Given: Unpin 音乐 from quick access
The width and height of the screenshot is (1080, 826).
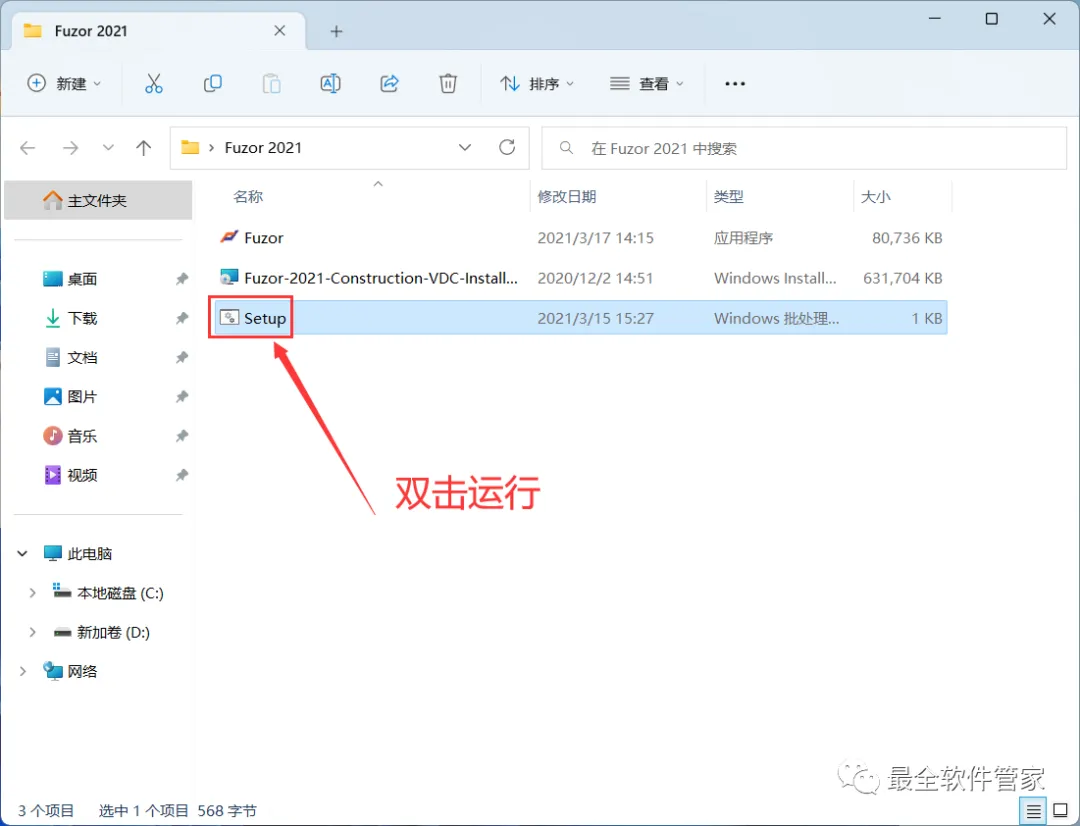Looking at the screenshot, I should 182,435.
